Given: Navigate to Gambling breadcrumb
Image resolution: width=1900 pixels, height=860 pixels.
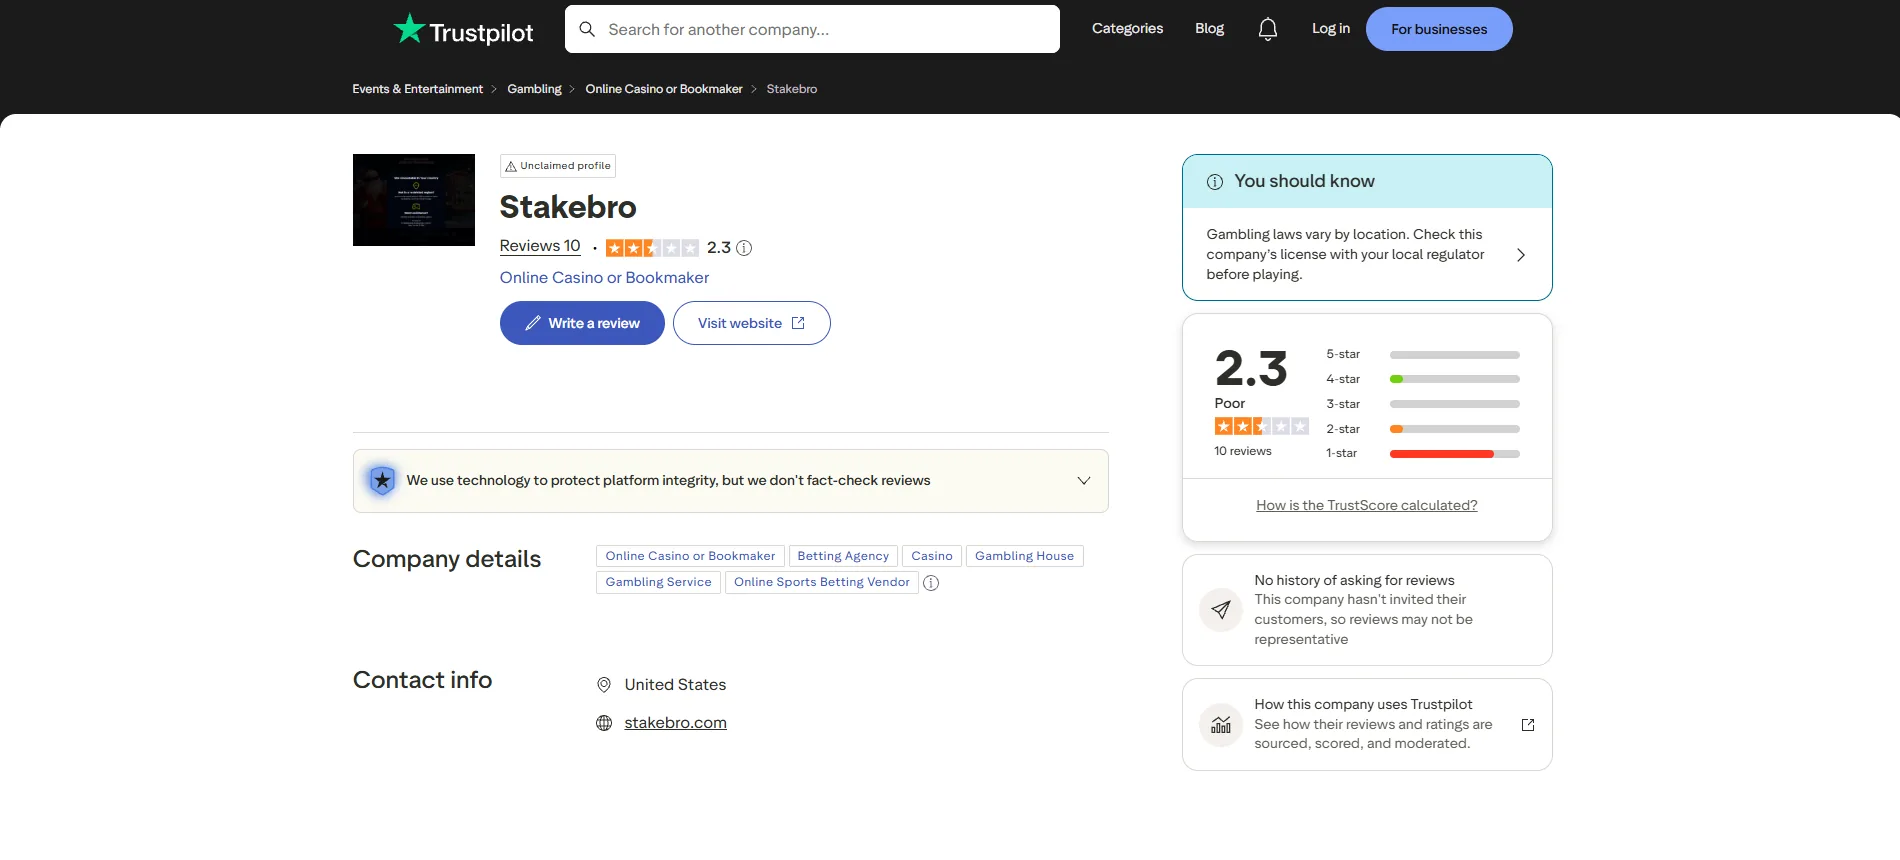Looking at the screenshot, I should pyautogui.click(x=534, y=89).
